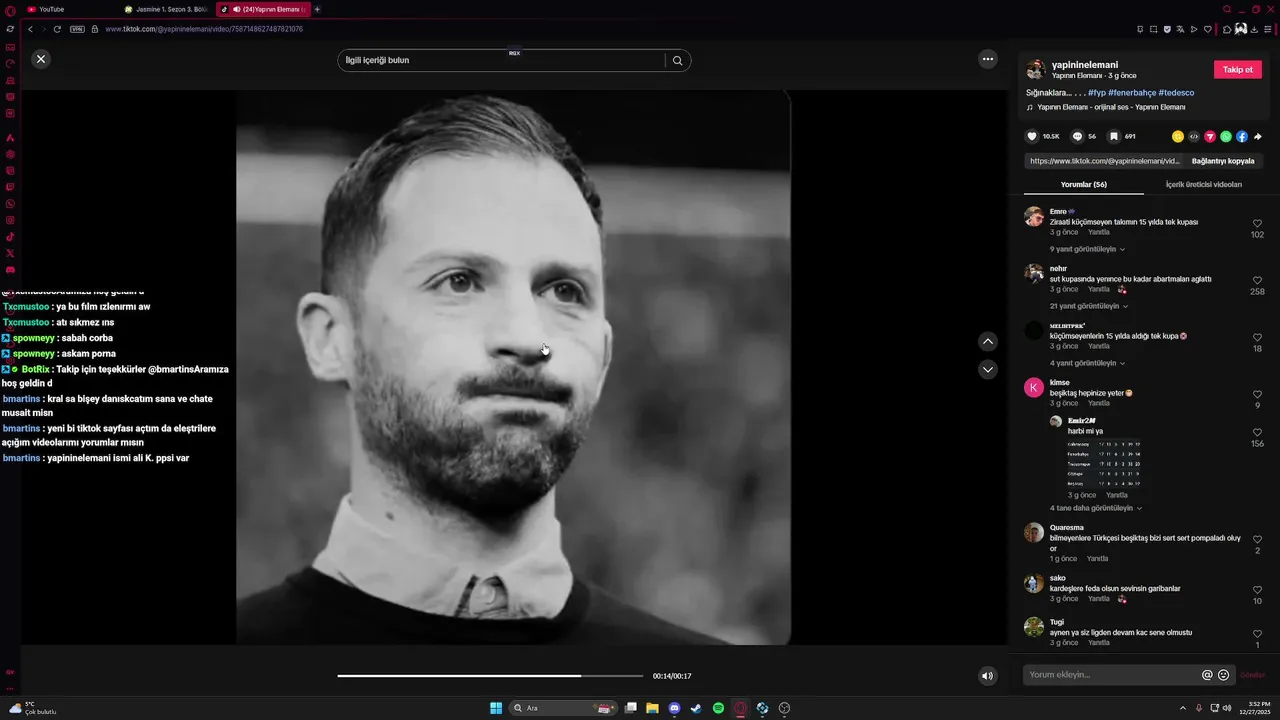
Task: Open comments via speech bubble icon (56)
Action: (1077, 136)
